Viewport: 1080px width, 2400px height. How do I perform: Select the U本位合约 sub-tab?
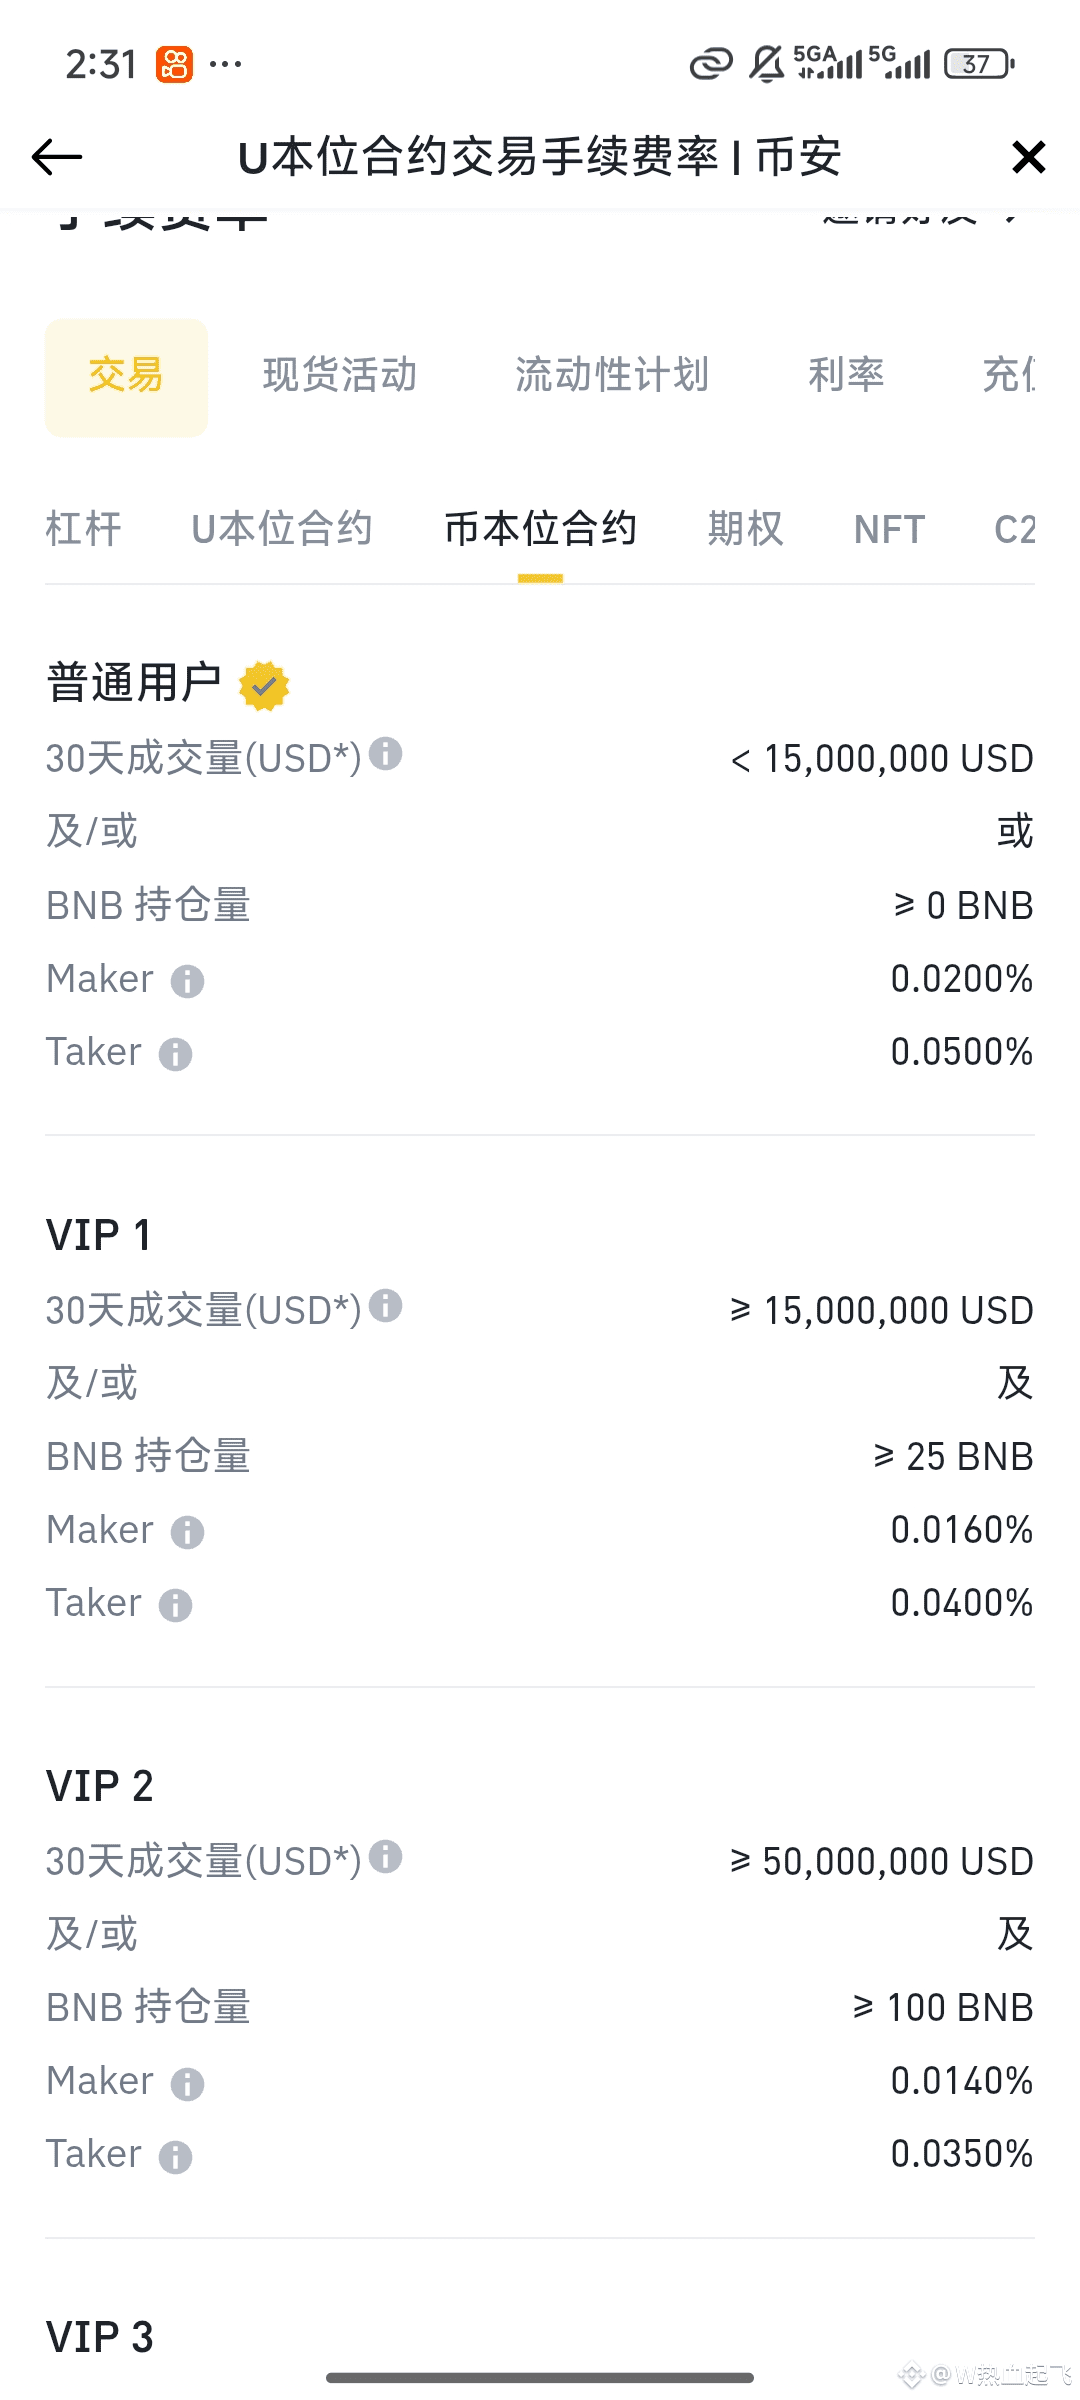[x=282, y=529]
